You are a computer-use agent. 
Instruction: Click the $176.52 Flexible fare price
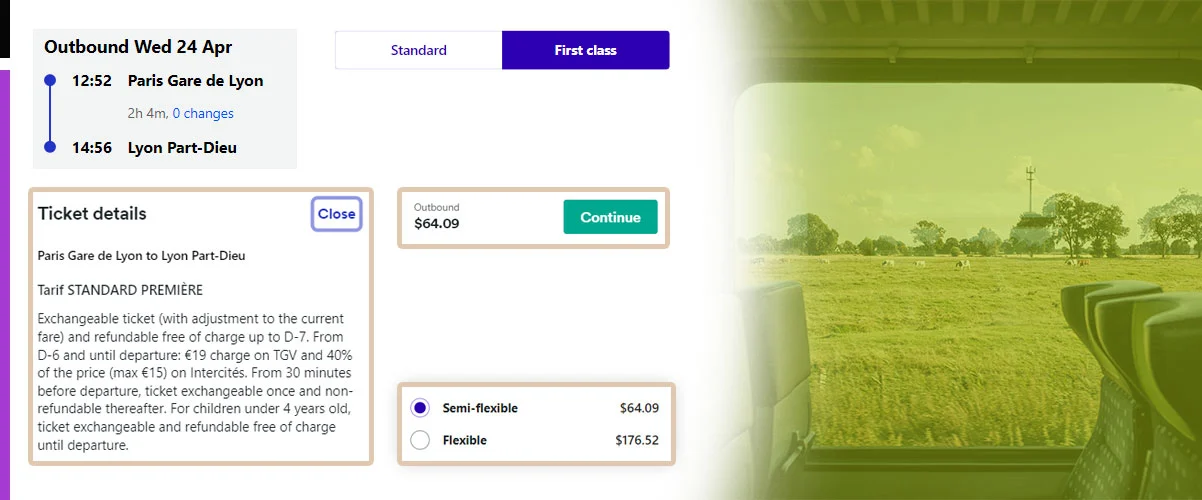tap(637, 440)
